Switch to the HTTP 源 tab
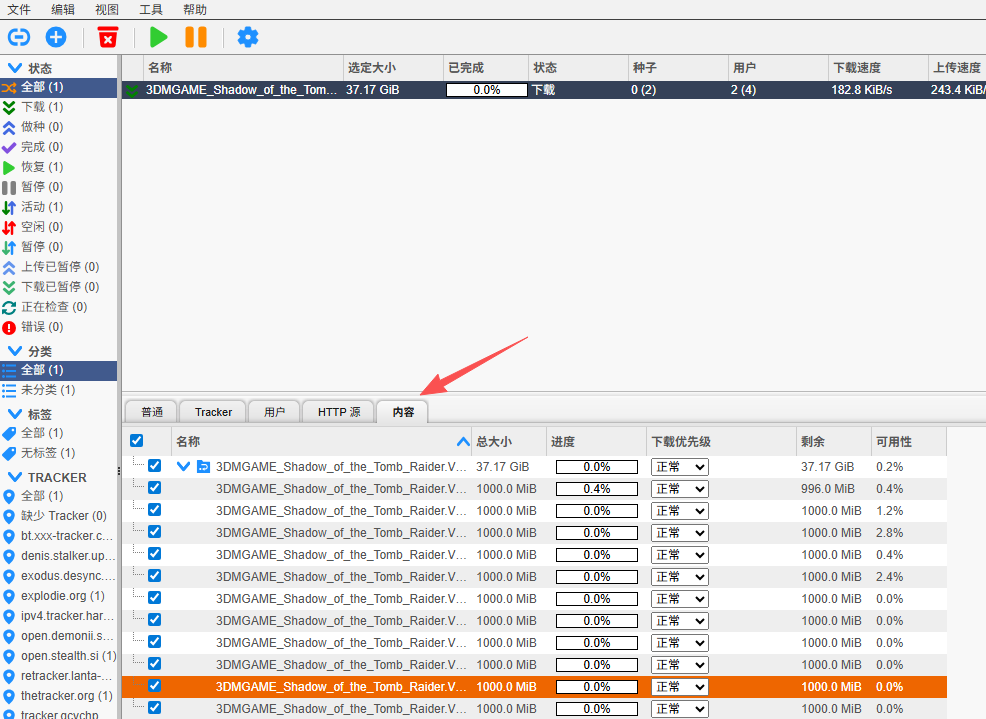The width and height of the screenshot is (986, 719). click(x=339, y=412)
